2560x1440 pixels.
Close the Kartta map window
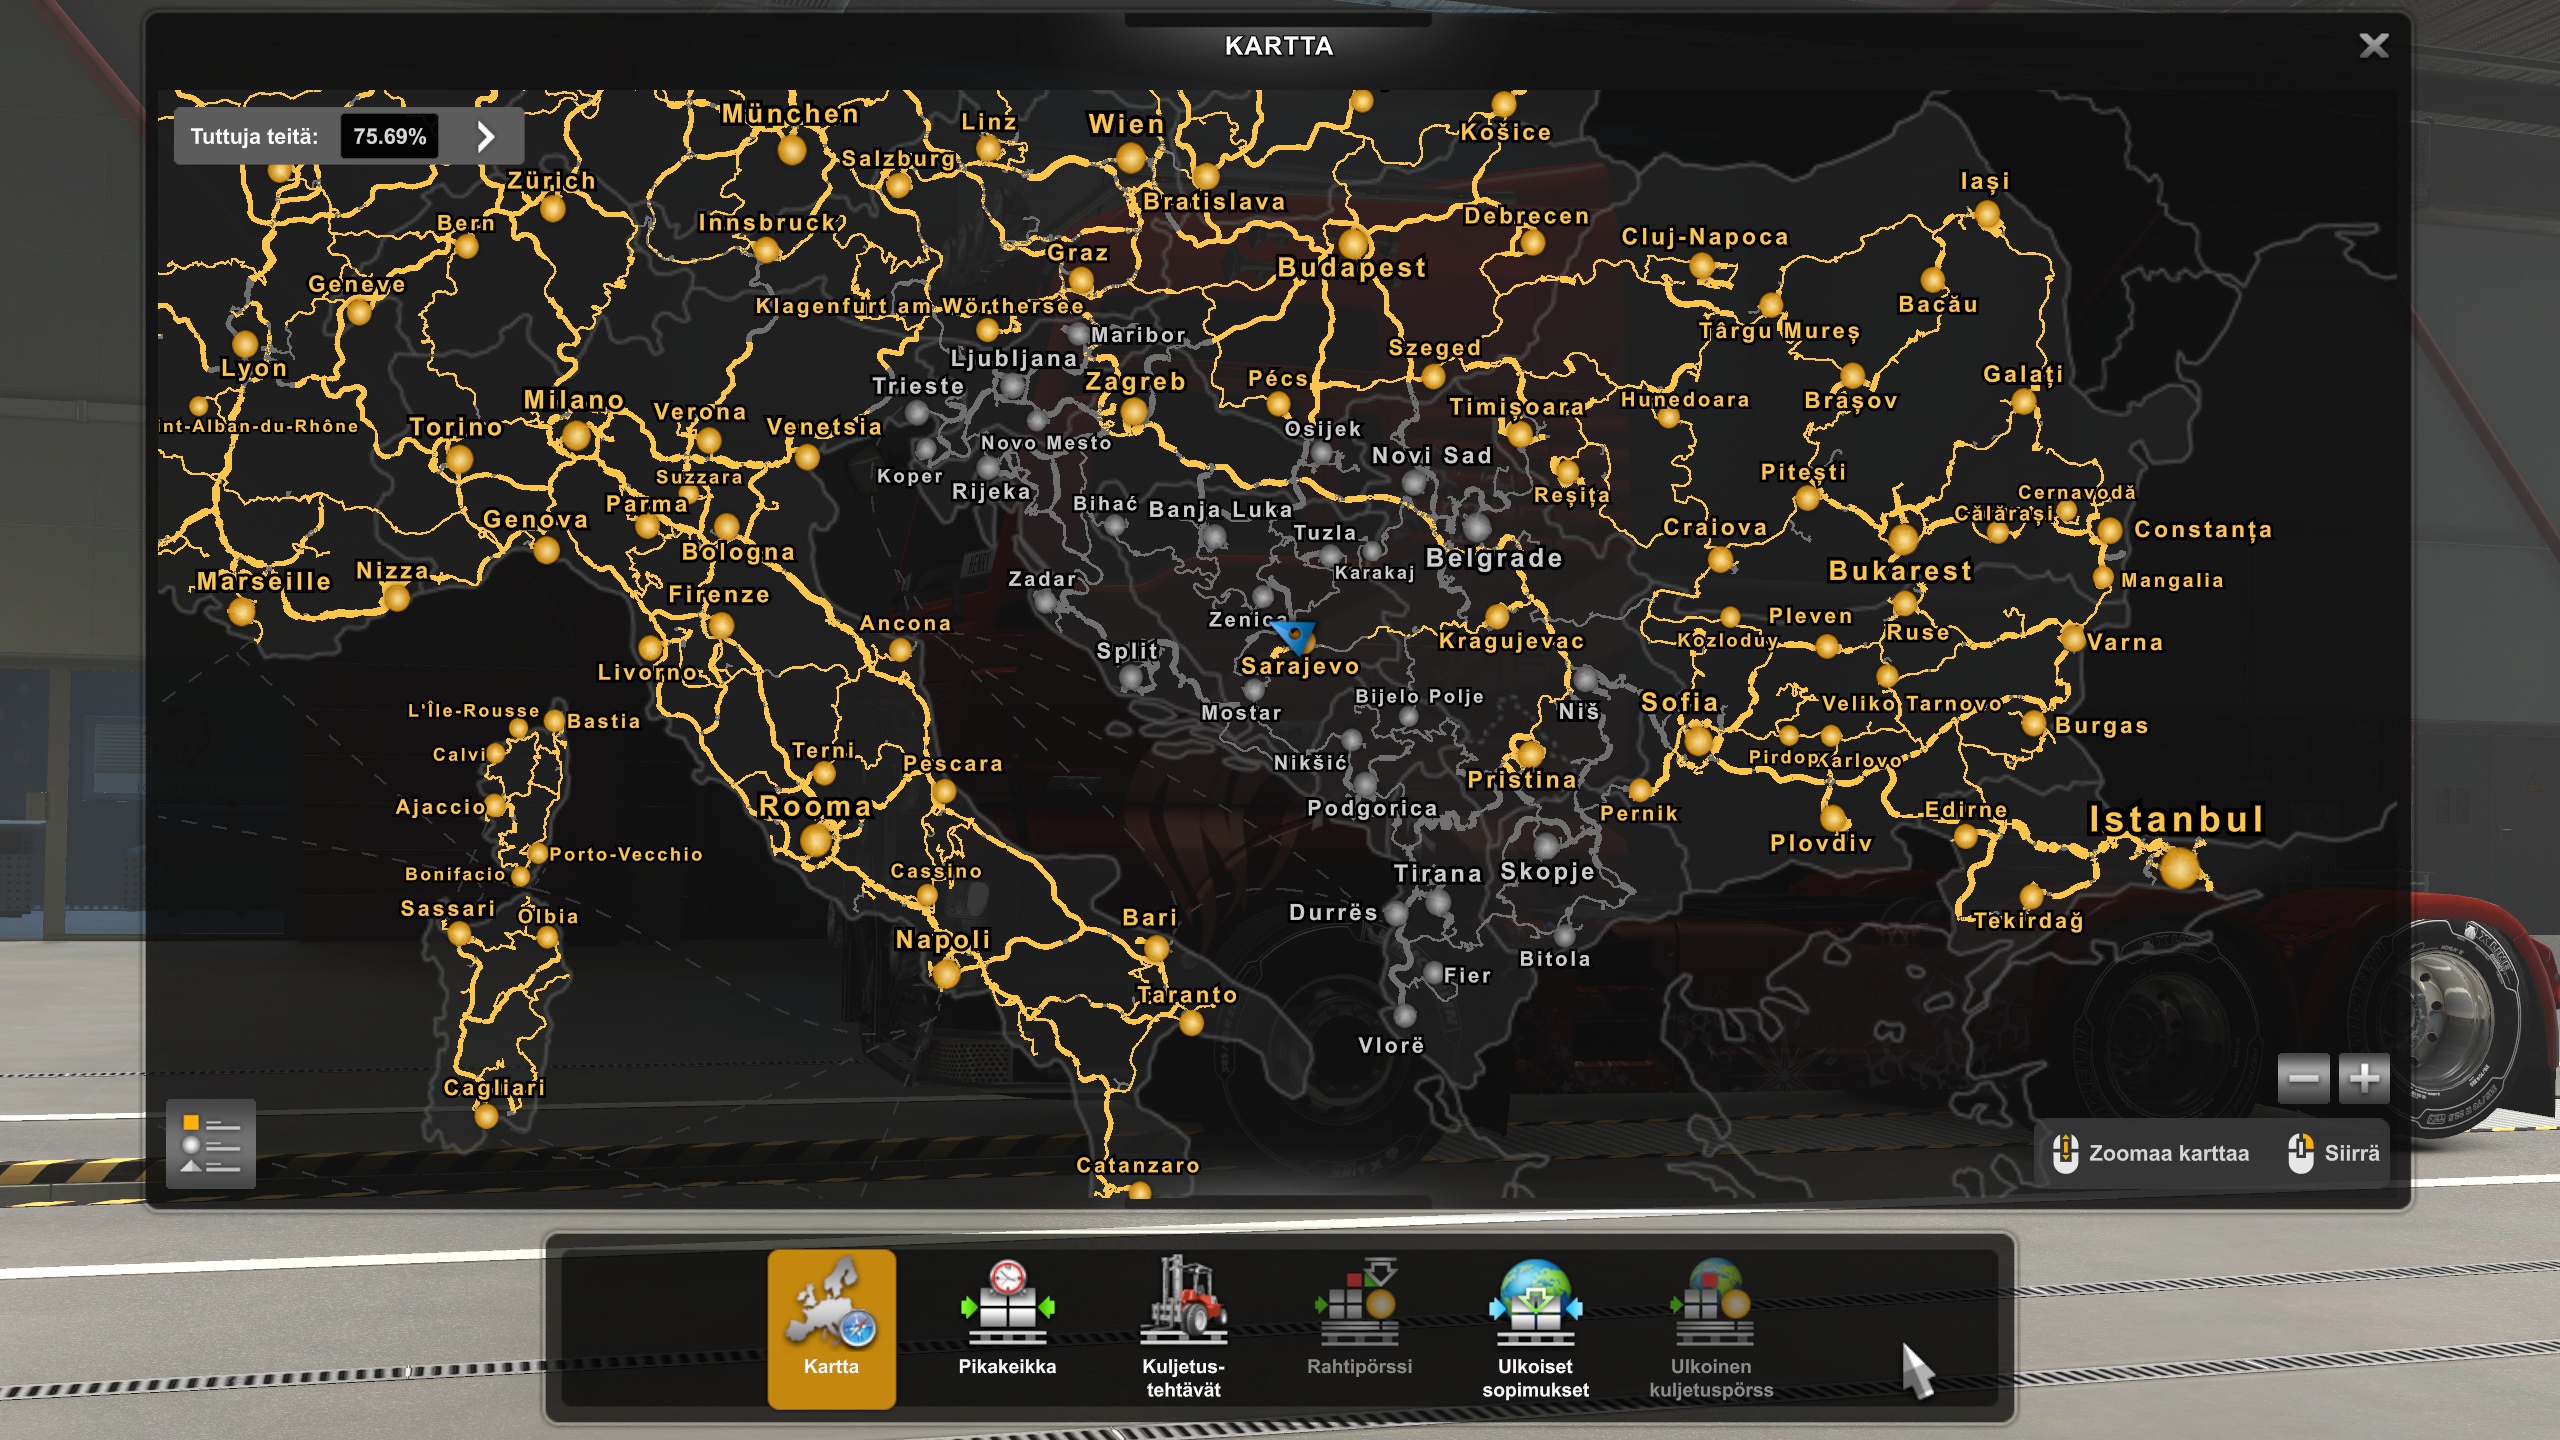[x=2373, y=45]
